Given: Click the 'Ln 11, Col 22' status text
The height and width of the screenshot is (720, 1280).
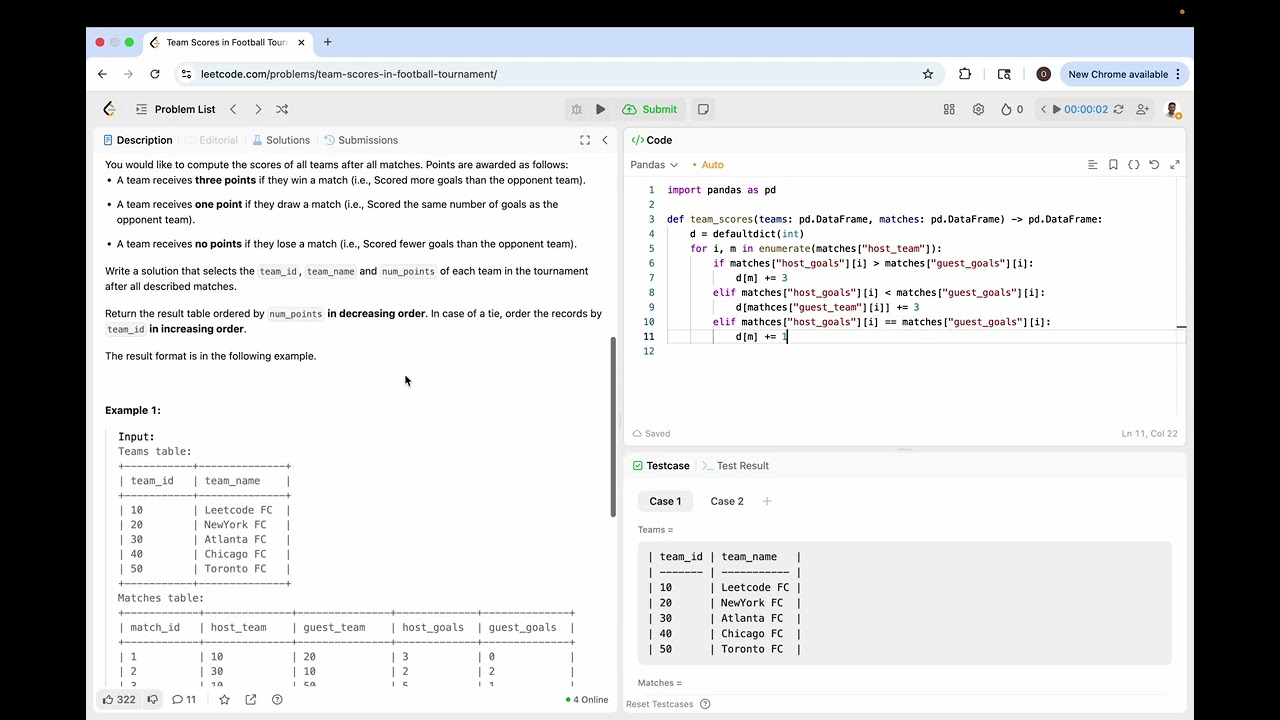Looking at the screenshot, I should [x=1149, y=434].
